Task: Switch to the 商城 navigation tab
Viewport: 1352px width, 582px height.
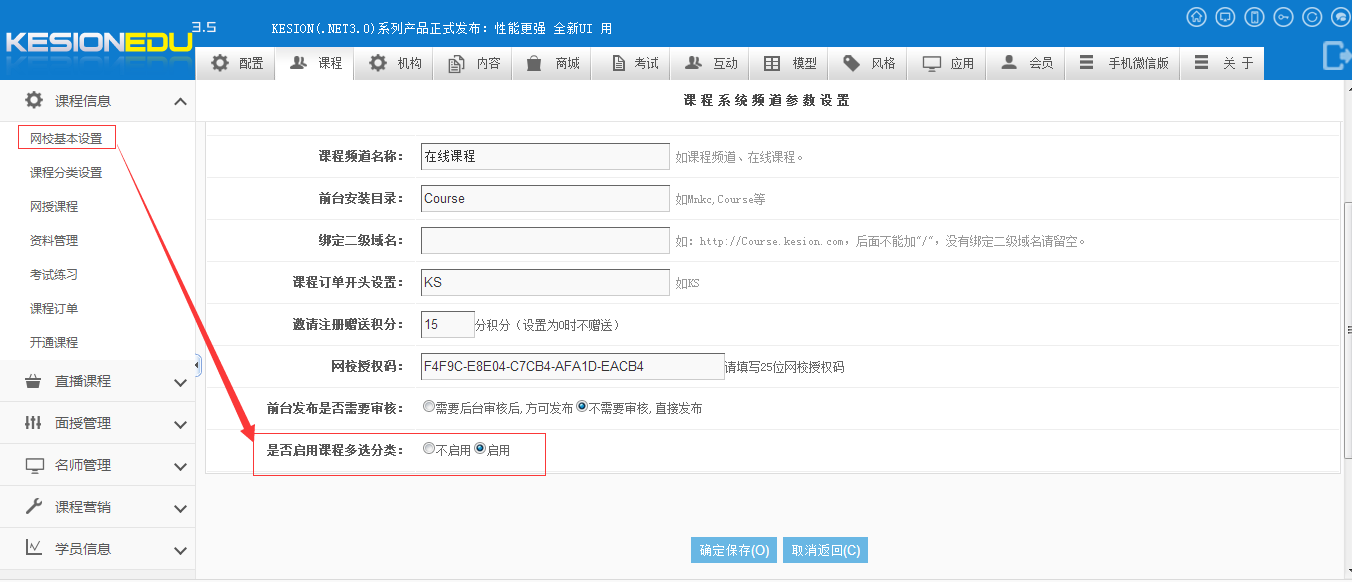Action: pyautogui.click(x=553, y=63)
